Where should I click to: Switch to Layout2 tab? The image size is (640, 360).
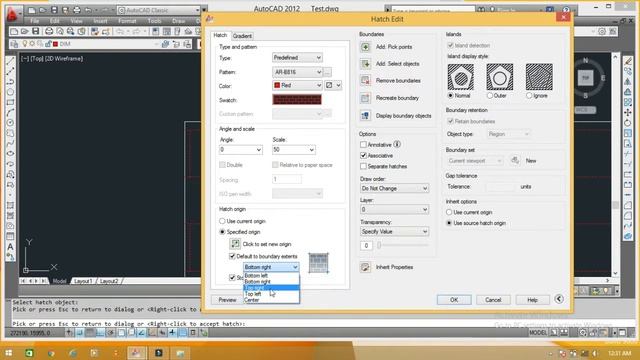(109, 281)
